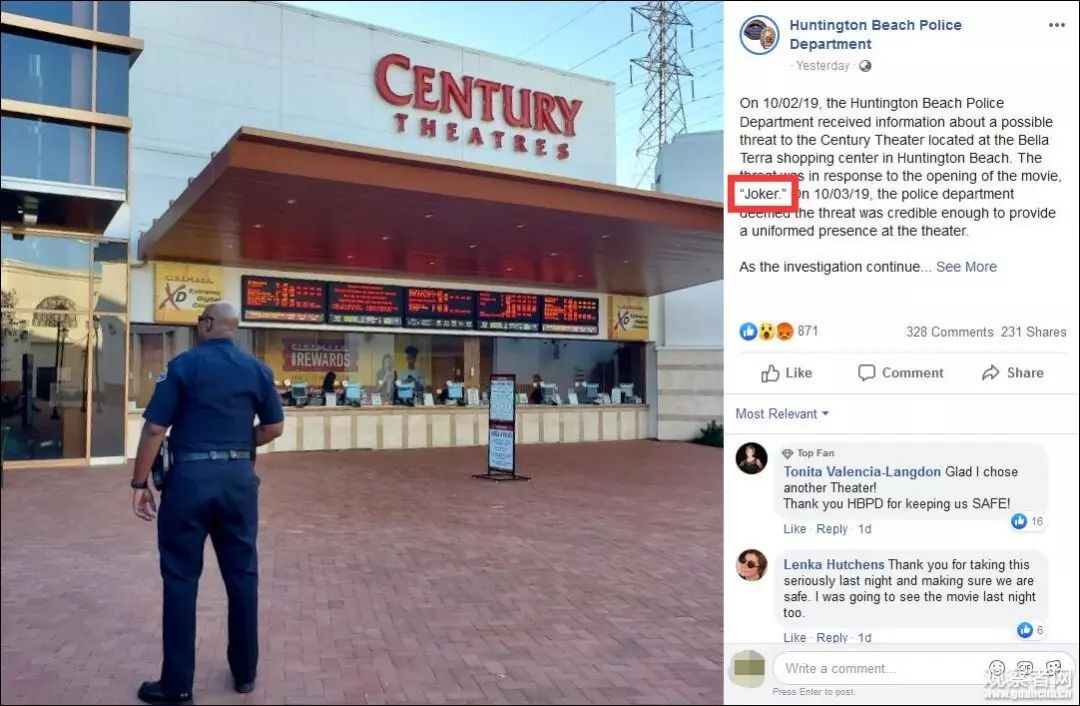This screenshot has height=706, width=1080.
Task: Expand the Most Relevant sort dropdown
Action: pyautogui.click(x=782, y=414)
